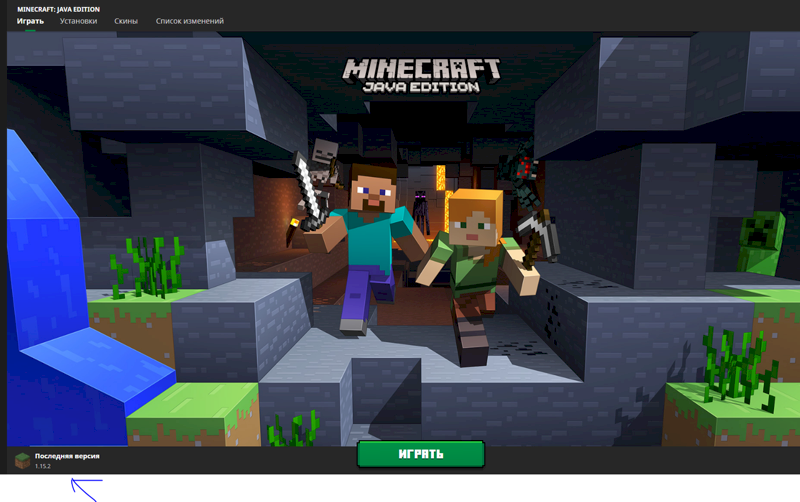Click the 1.15.2 version number

tap(43, 467)
